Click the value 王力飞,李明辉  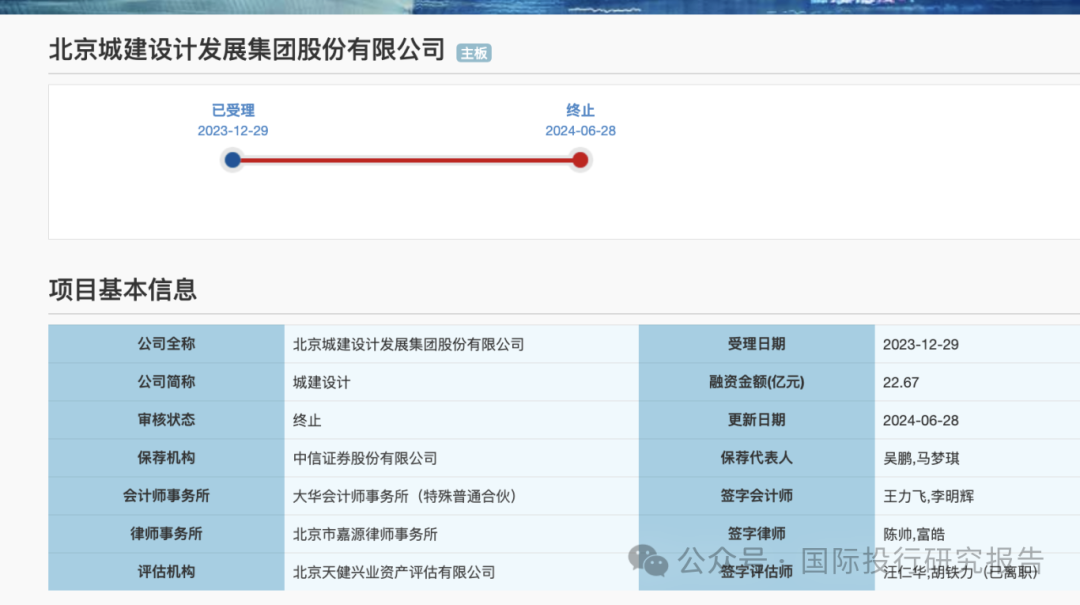point(928,496)
